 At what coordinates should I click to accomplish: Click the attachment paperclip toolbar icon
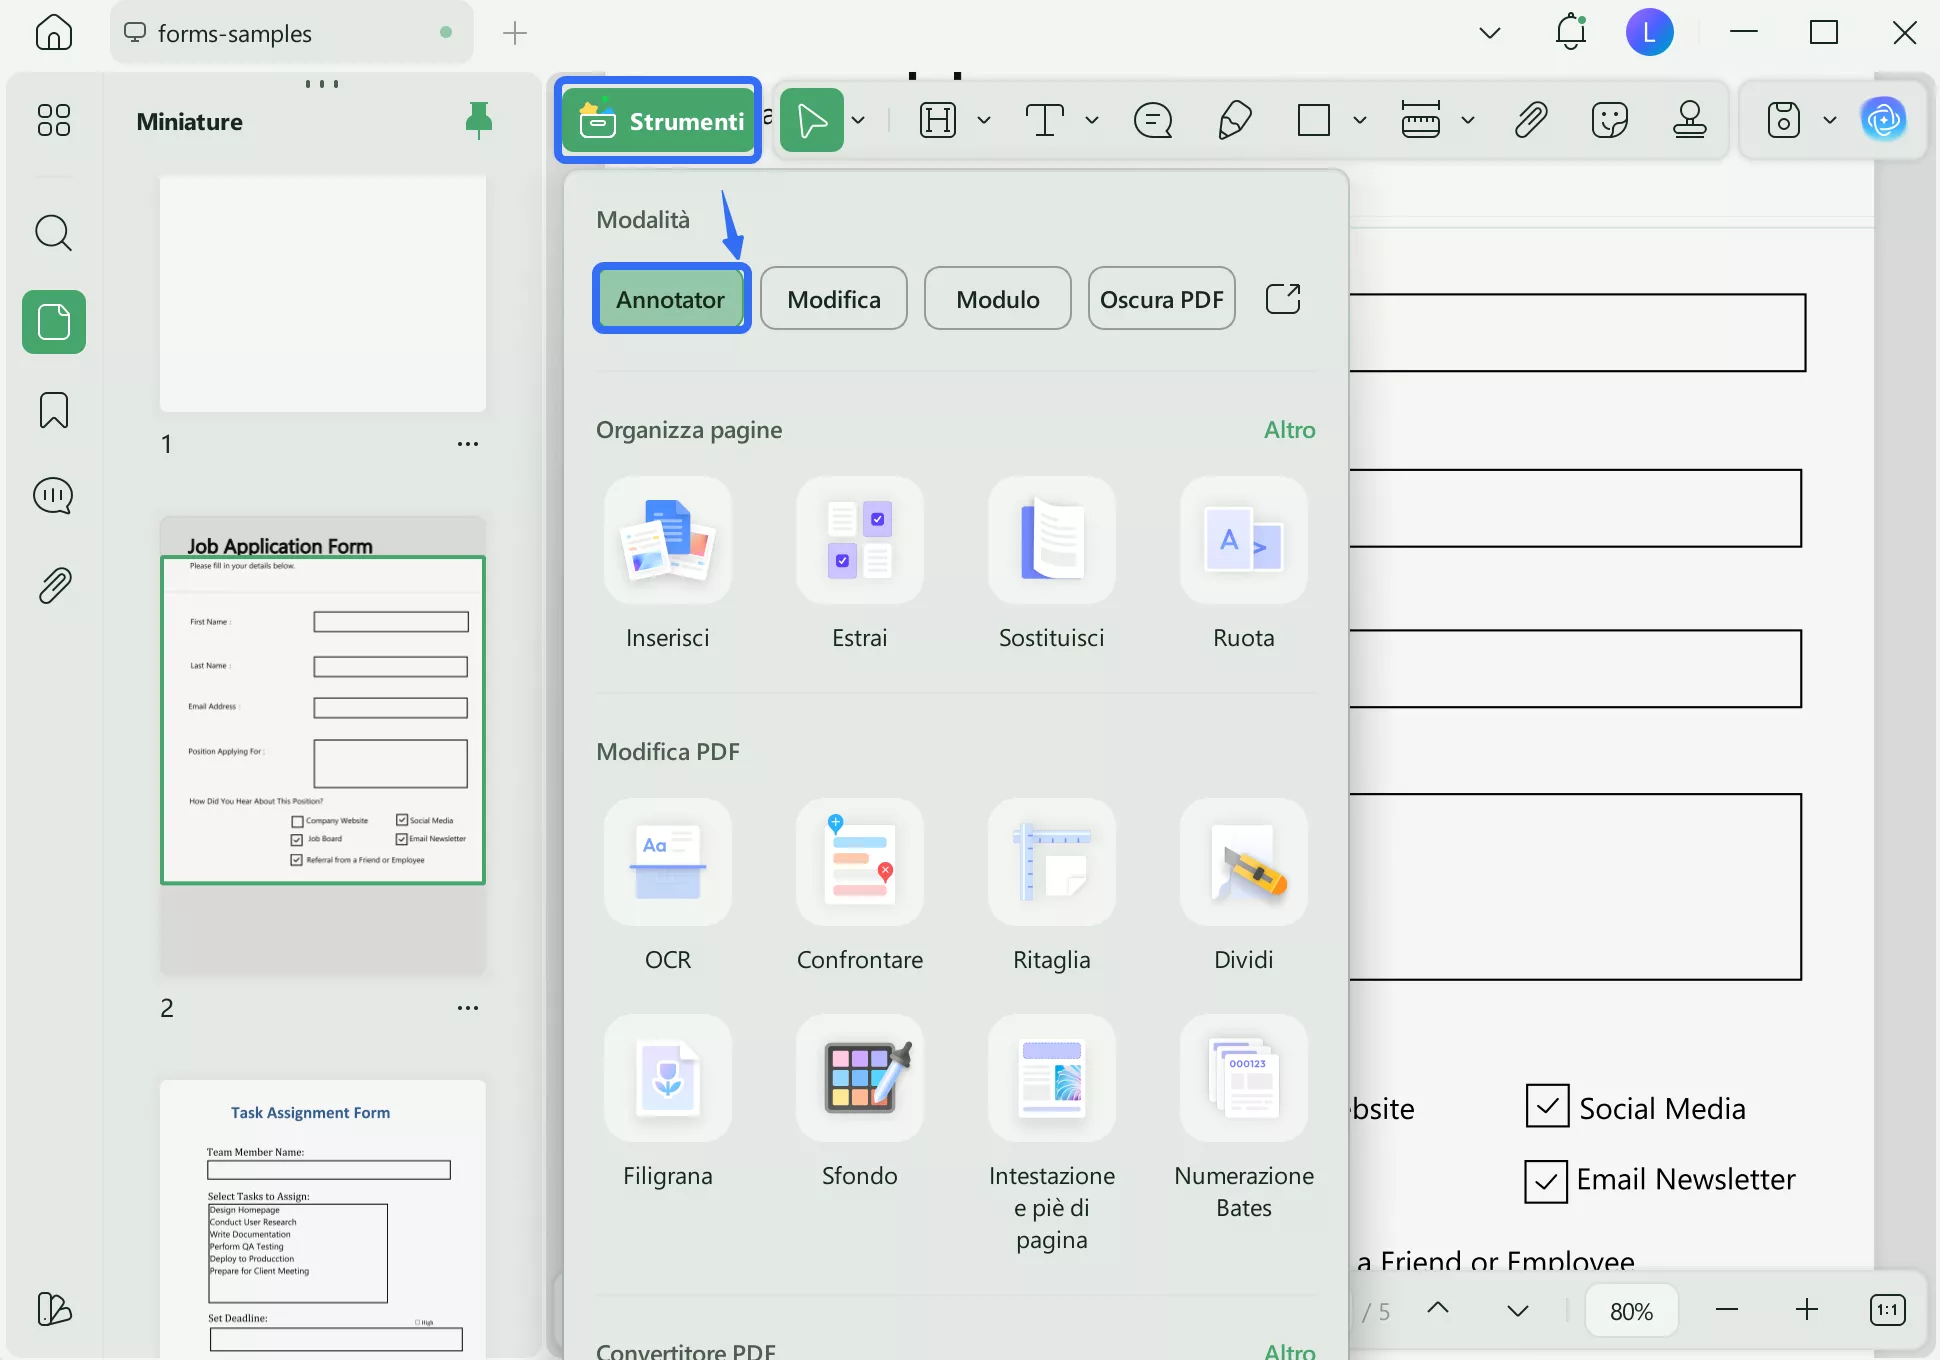1531,121
